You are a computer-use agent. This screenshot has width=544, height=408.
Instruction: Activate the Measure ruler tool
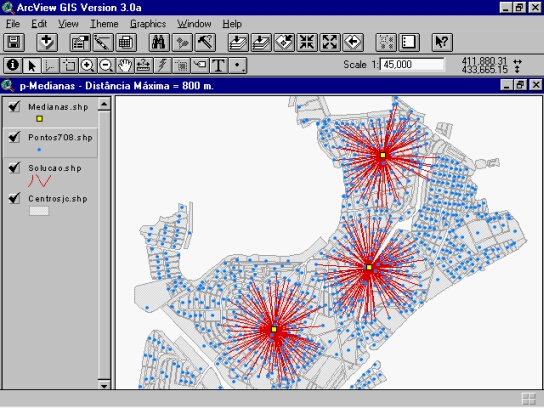[144, 65]
